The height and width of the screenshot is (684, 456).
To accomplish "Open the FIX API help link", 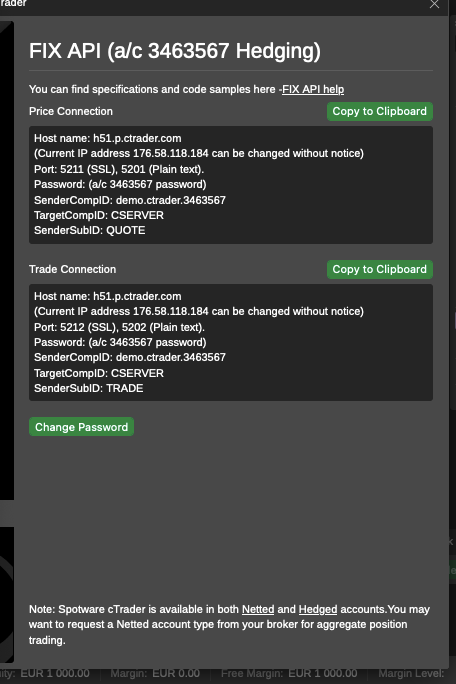I will pyautogui.click(x=313, y=89).
